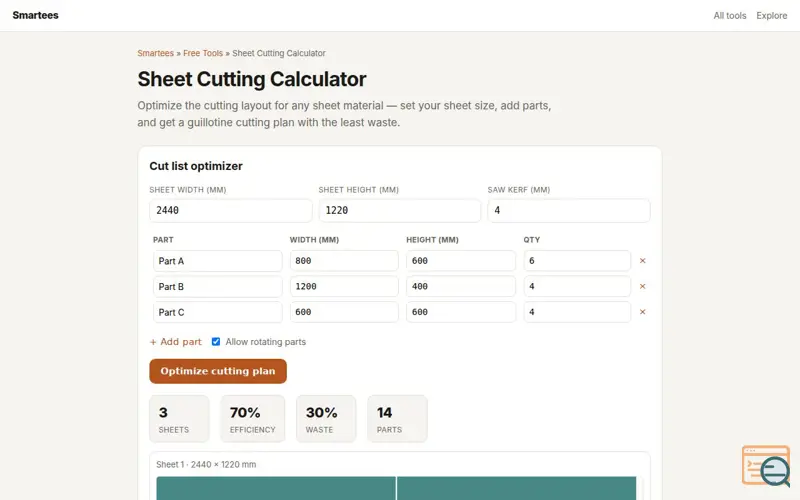Open Explore in the header
Image resolution: width=800 pixels, height=500 pixels.
coord(771,16)
